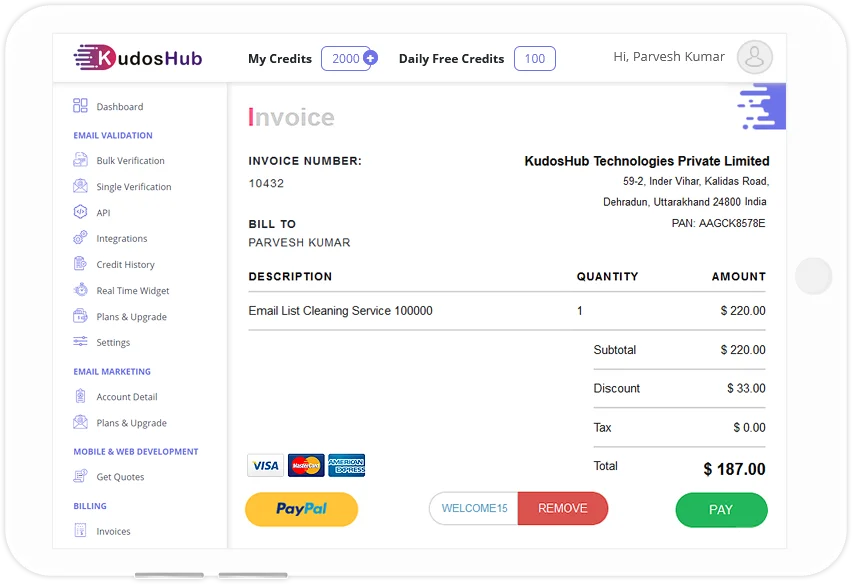The image size is (853, 585).
Task: Open Integrations in the sidebar
Action: (122, 238)
